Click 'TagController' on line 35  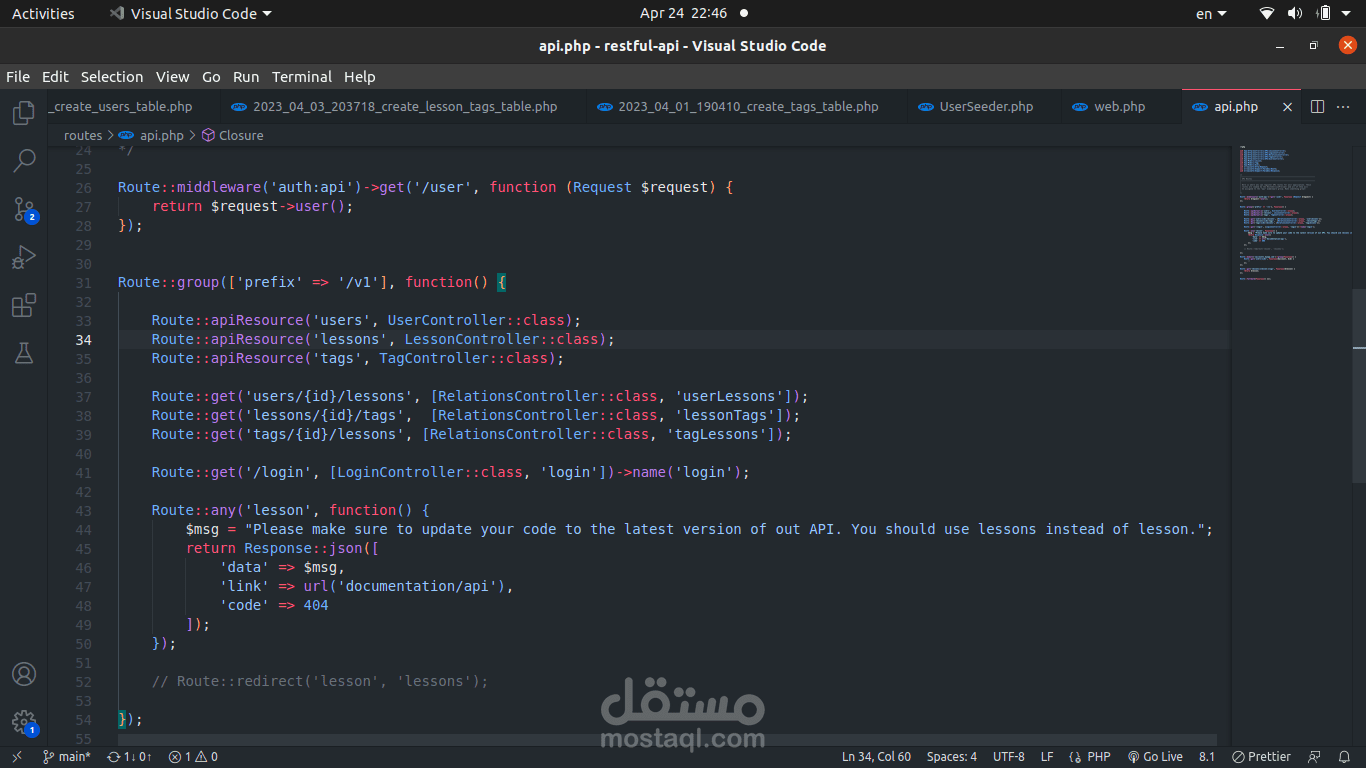click(x=434, y=358)
